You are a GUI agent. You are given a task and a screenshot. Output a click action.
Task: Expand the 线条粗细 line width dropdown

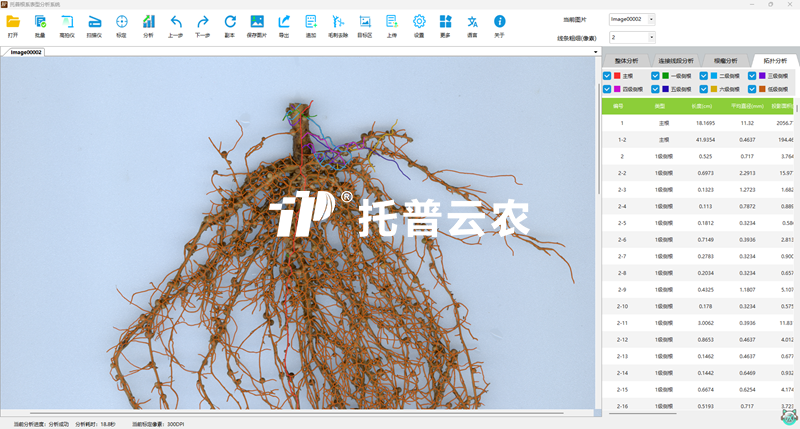tap(651, 37)
